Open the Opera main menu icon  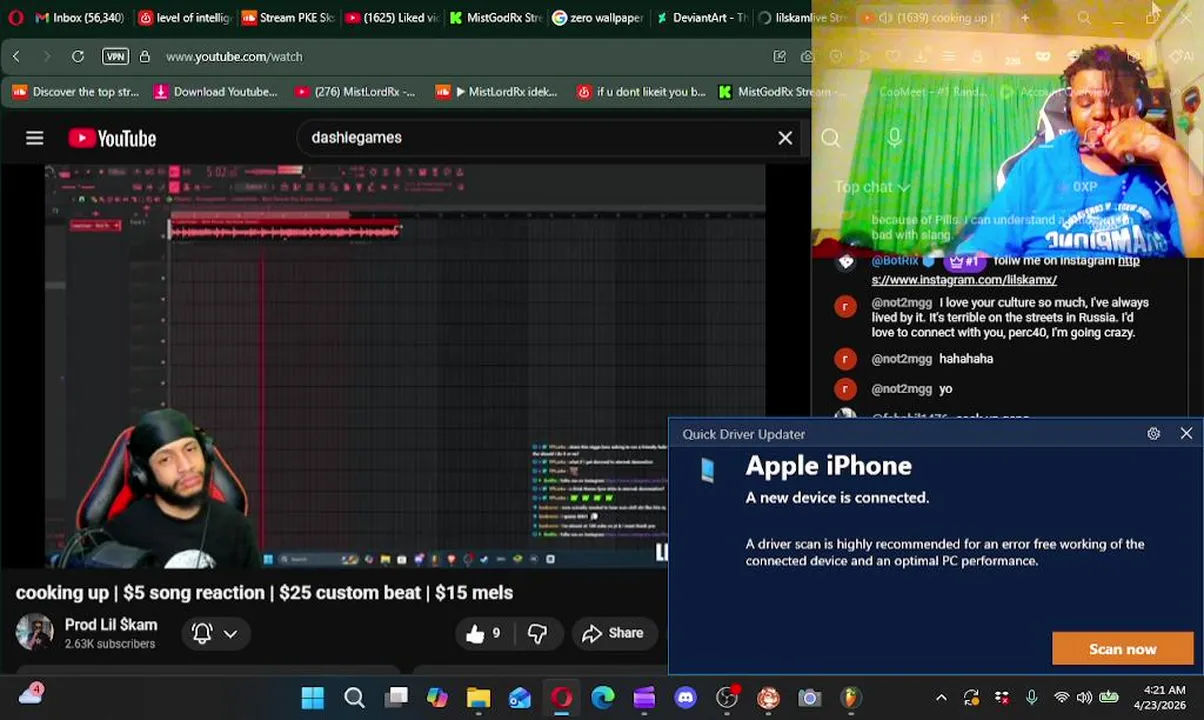(15, 17)
